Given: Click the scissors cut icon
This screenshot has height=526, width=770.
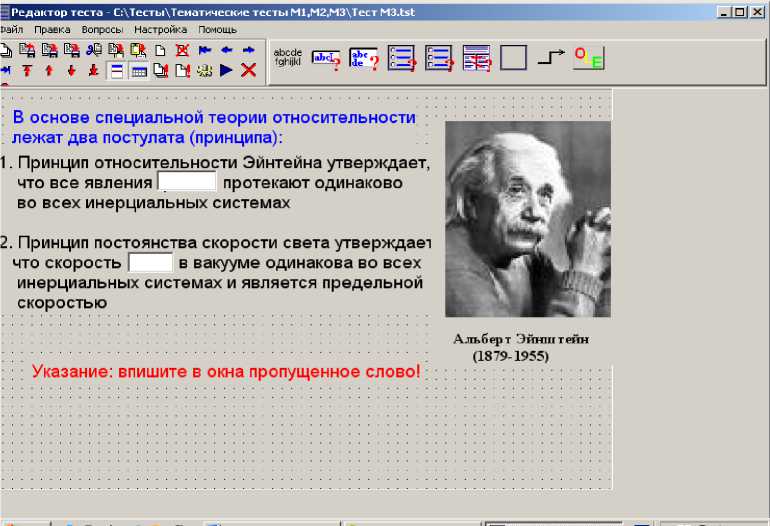Looking at the screenshot, I should (x=94, y=50).
